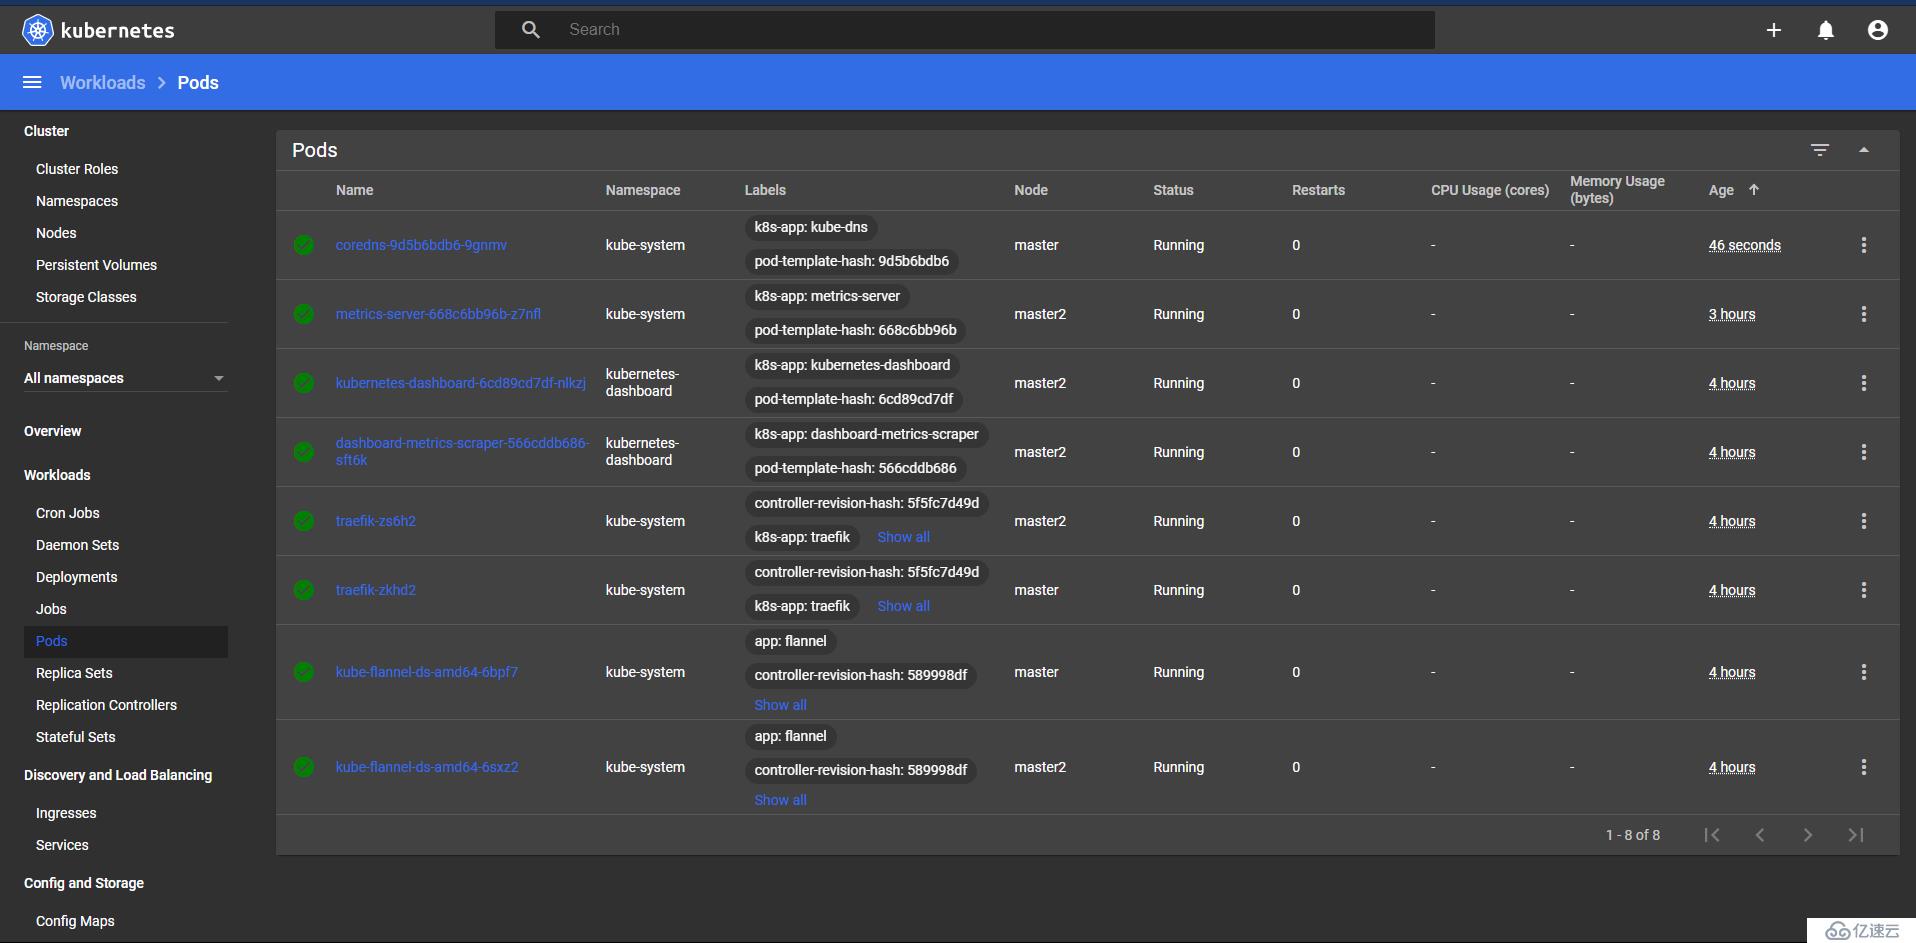This screenshot has width=1916, height=943.
Task: Toggle the Age column sort arrow
Action: 1754,189
